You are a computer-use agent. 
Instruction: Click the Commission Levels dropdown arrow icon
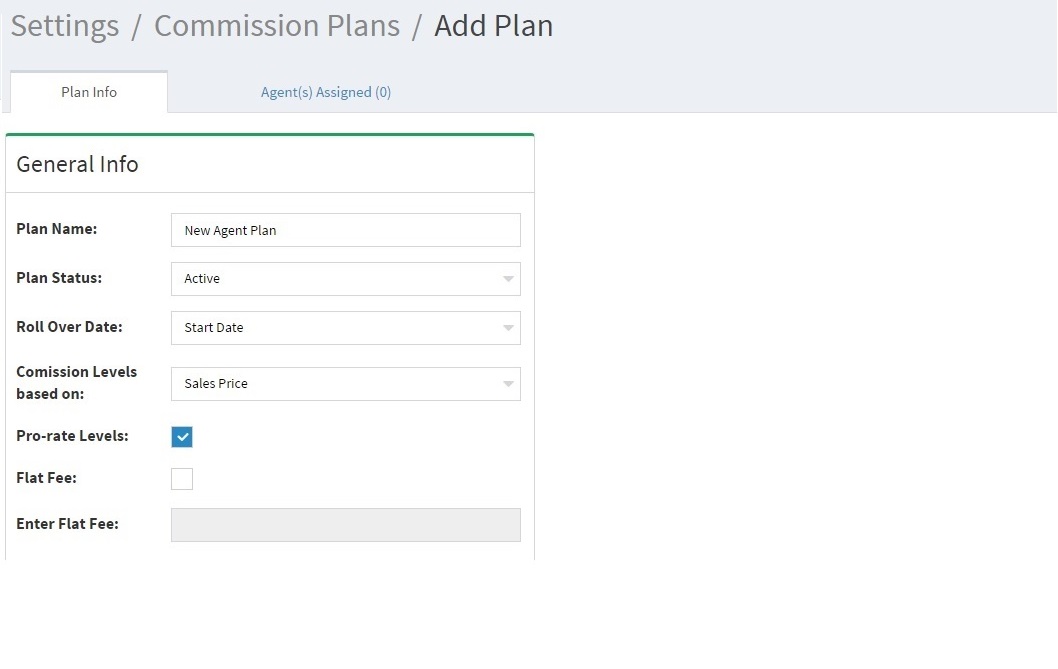click(508, 384)
